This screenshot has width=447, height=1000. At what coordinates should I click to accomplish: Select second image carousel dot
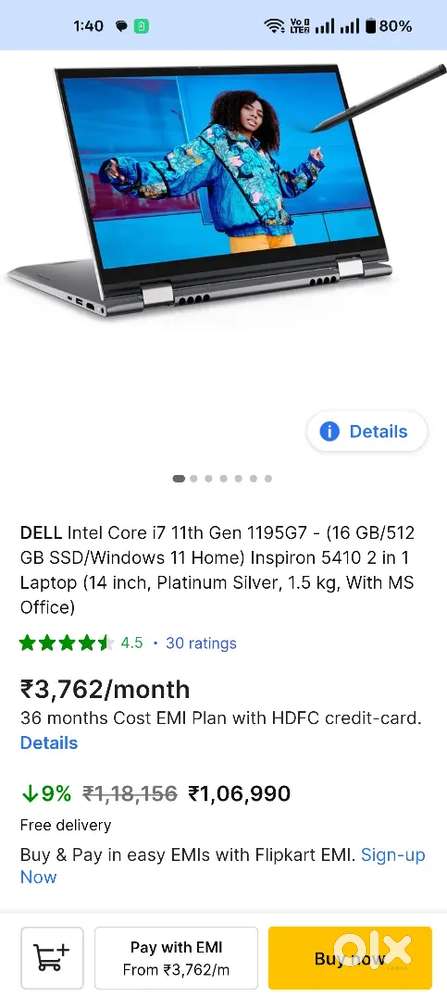click(x=194, y=478)
